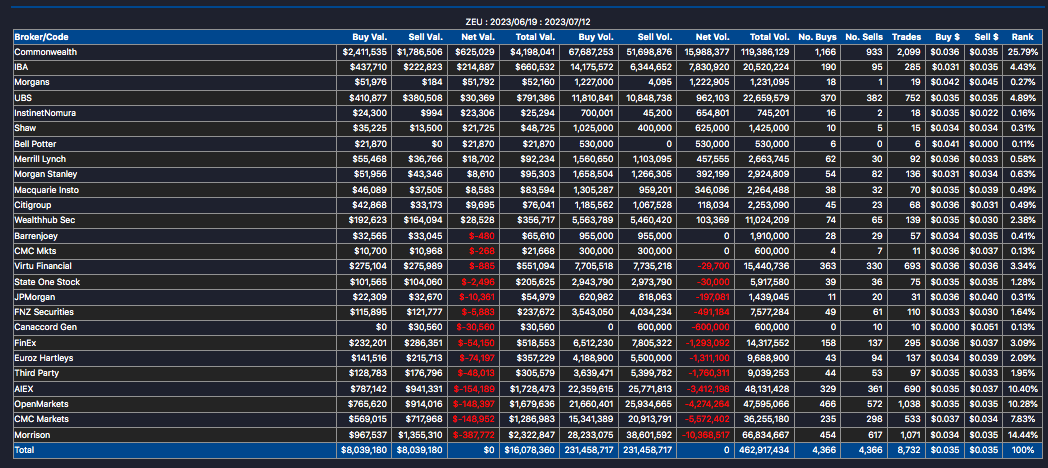
Task: Click the No. Buys column header
Action: tap(818, 37)
